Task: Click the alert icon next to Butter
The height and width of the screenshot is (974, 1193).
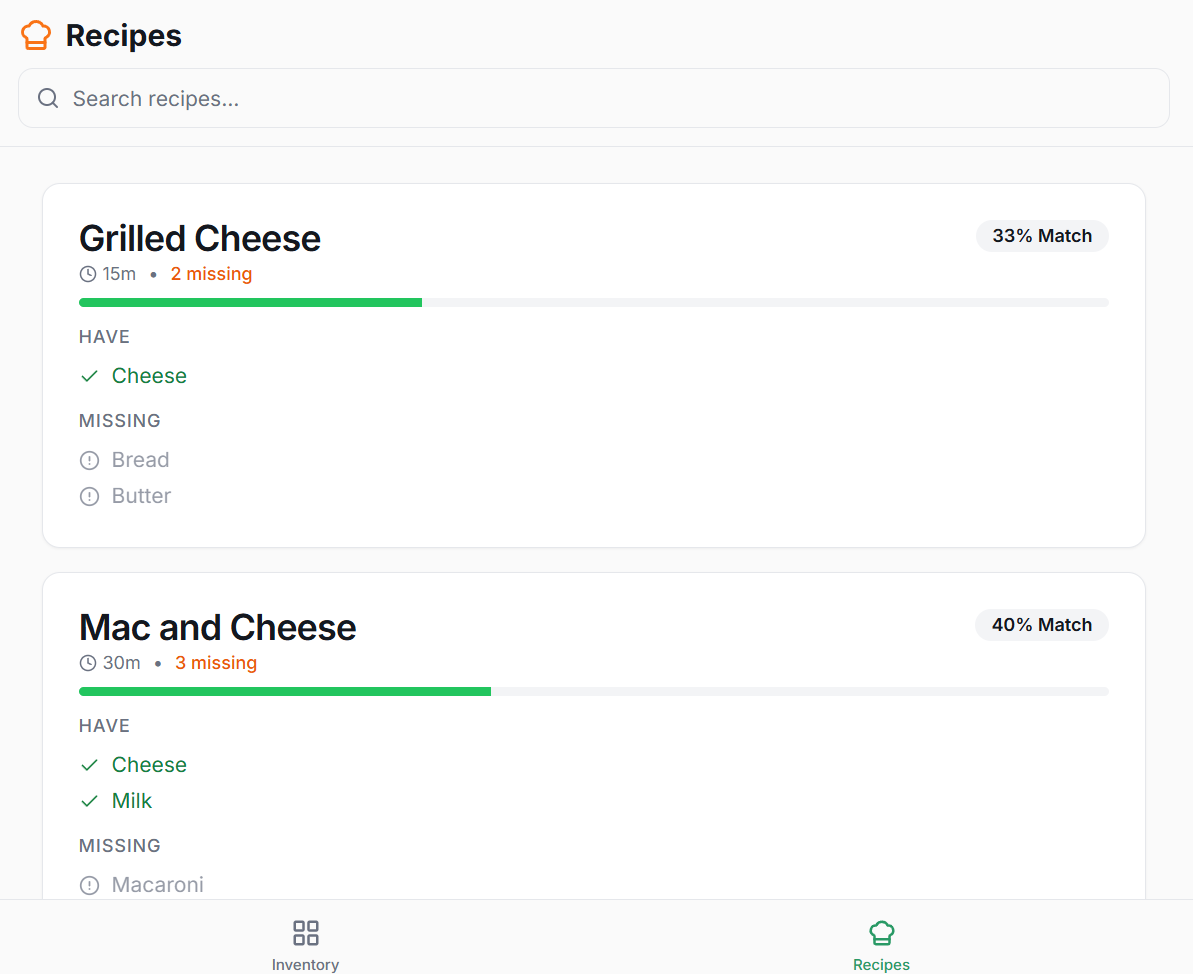Action: pyautogui.click(x=90, y=496)
